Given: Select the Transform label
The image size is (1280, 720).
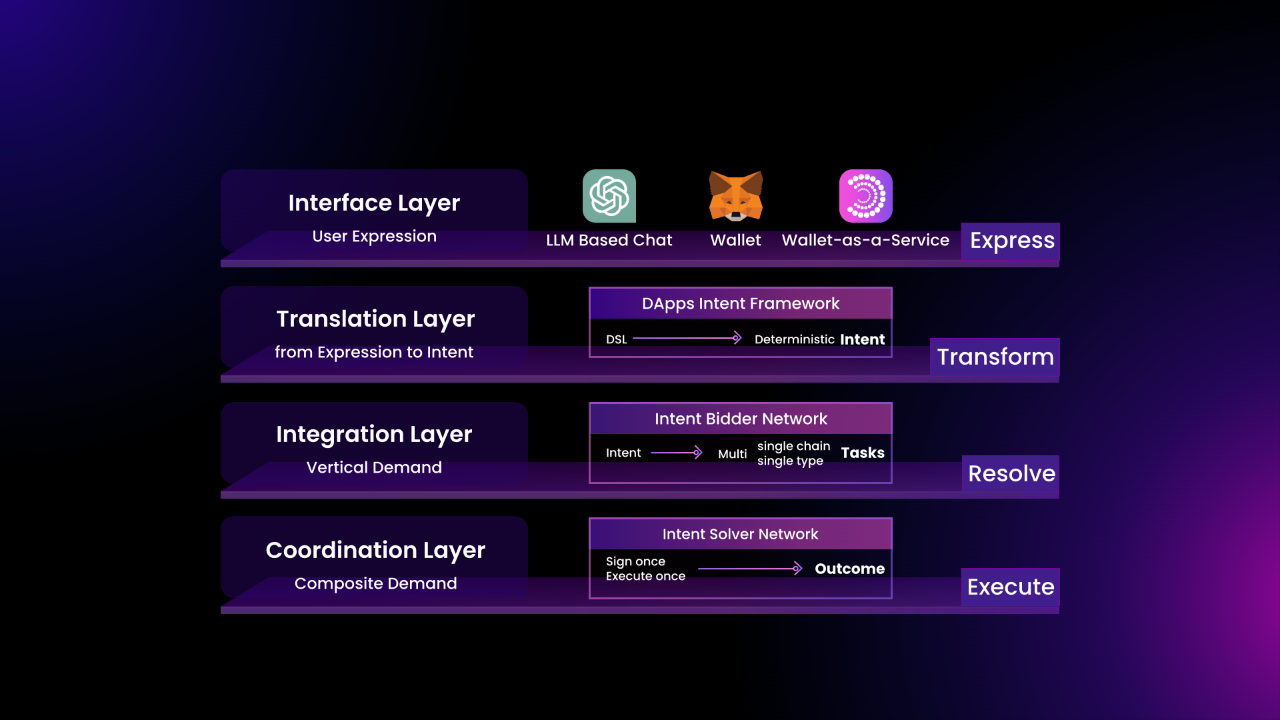Looking at the screenshot, I should (995, 357).
